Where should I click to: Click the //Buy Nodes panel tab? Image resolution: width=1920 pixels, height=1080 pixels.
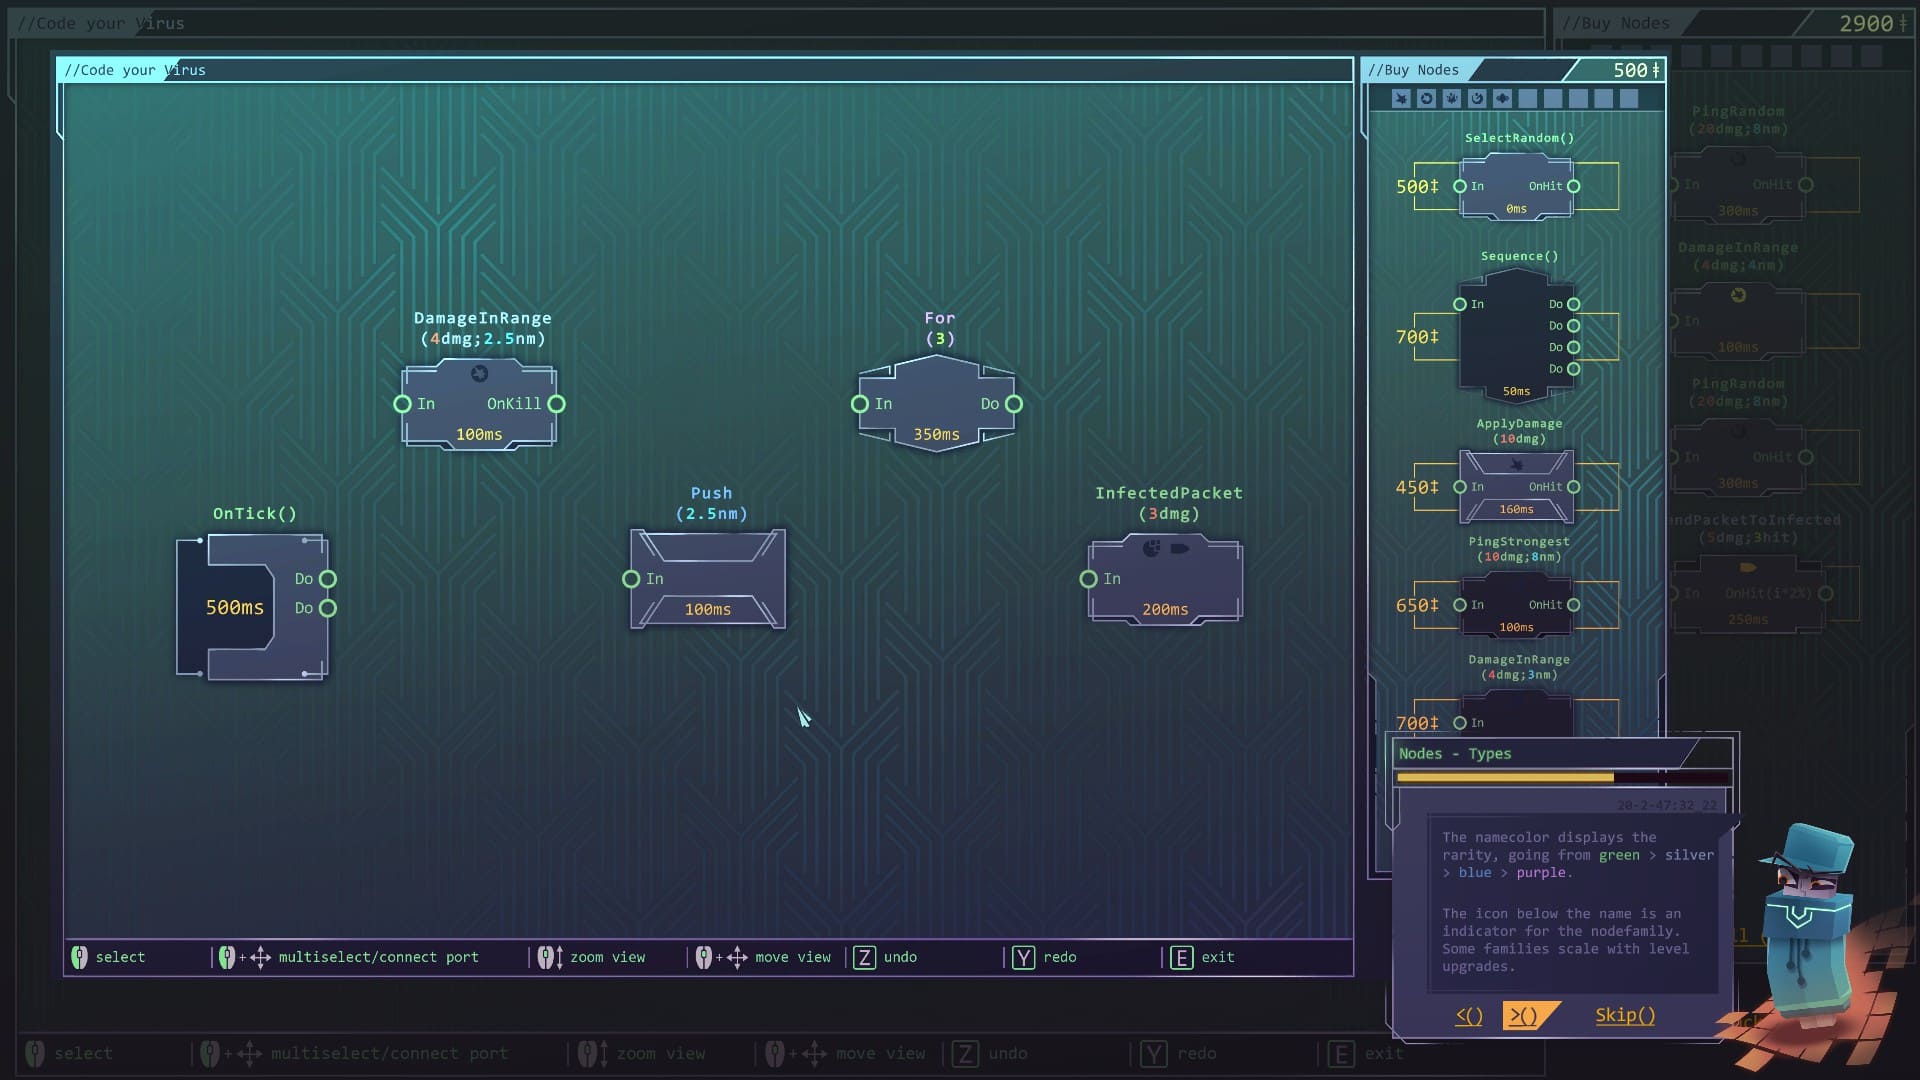click(1413, 70)
